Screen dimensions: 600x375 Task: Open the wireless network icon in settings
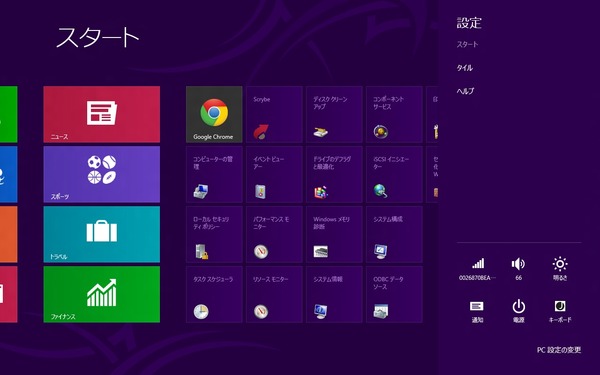point(478,269)
